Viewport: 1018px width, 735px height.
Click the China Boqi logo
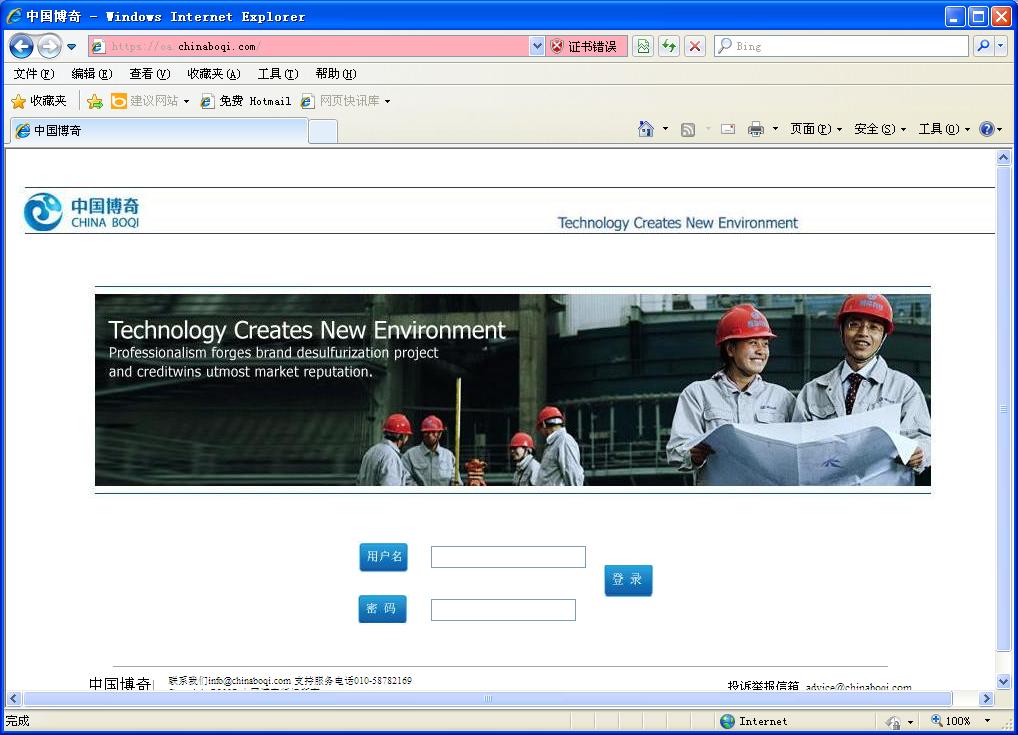[x=81, y=212]
